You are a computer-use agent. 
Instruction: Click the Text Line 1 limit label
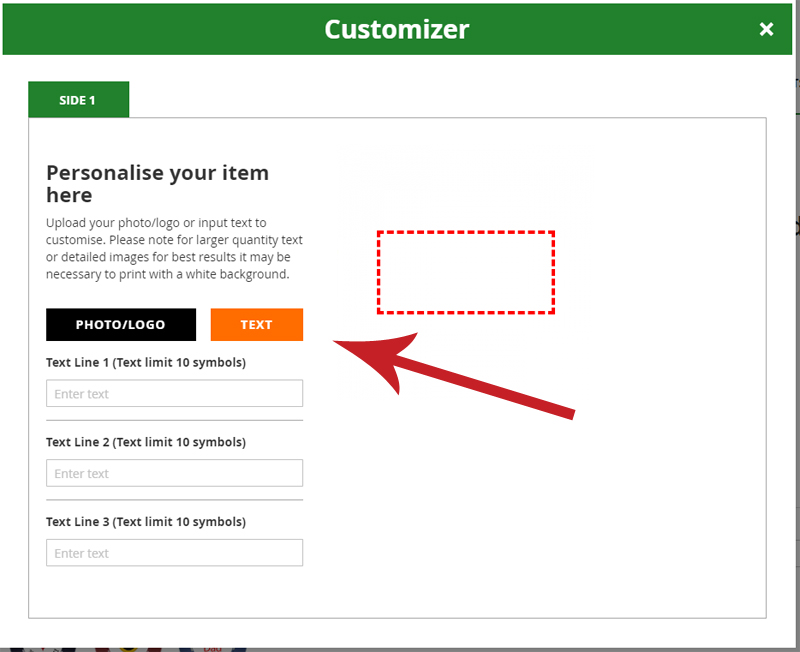click(146, 362)
